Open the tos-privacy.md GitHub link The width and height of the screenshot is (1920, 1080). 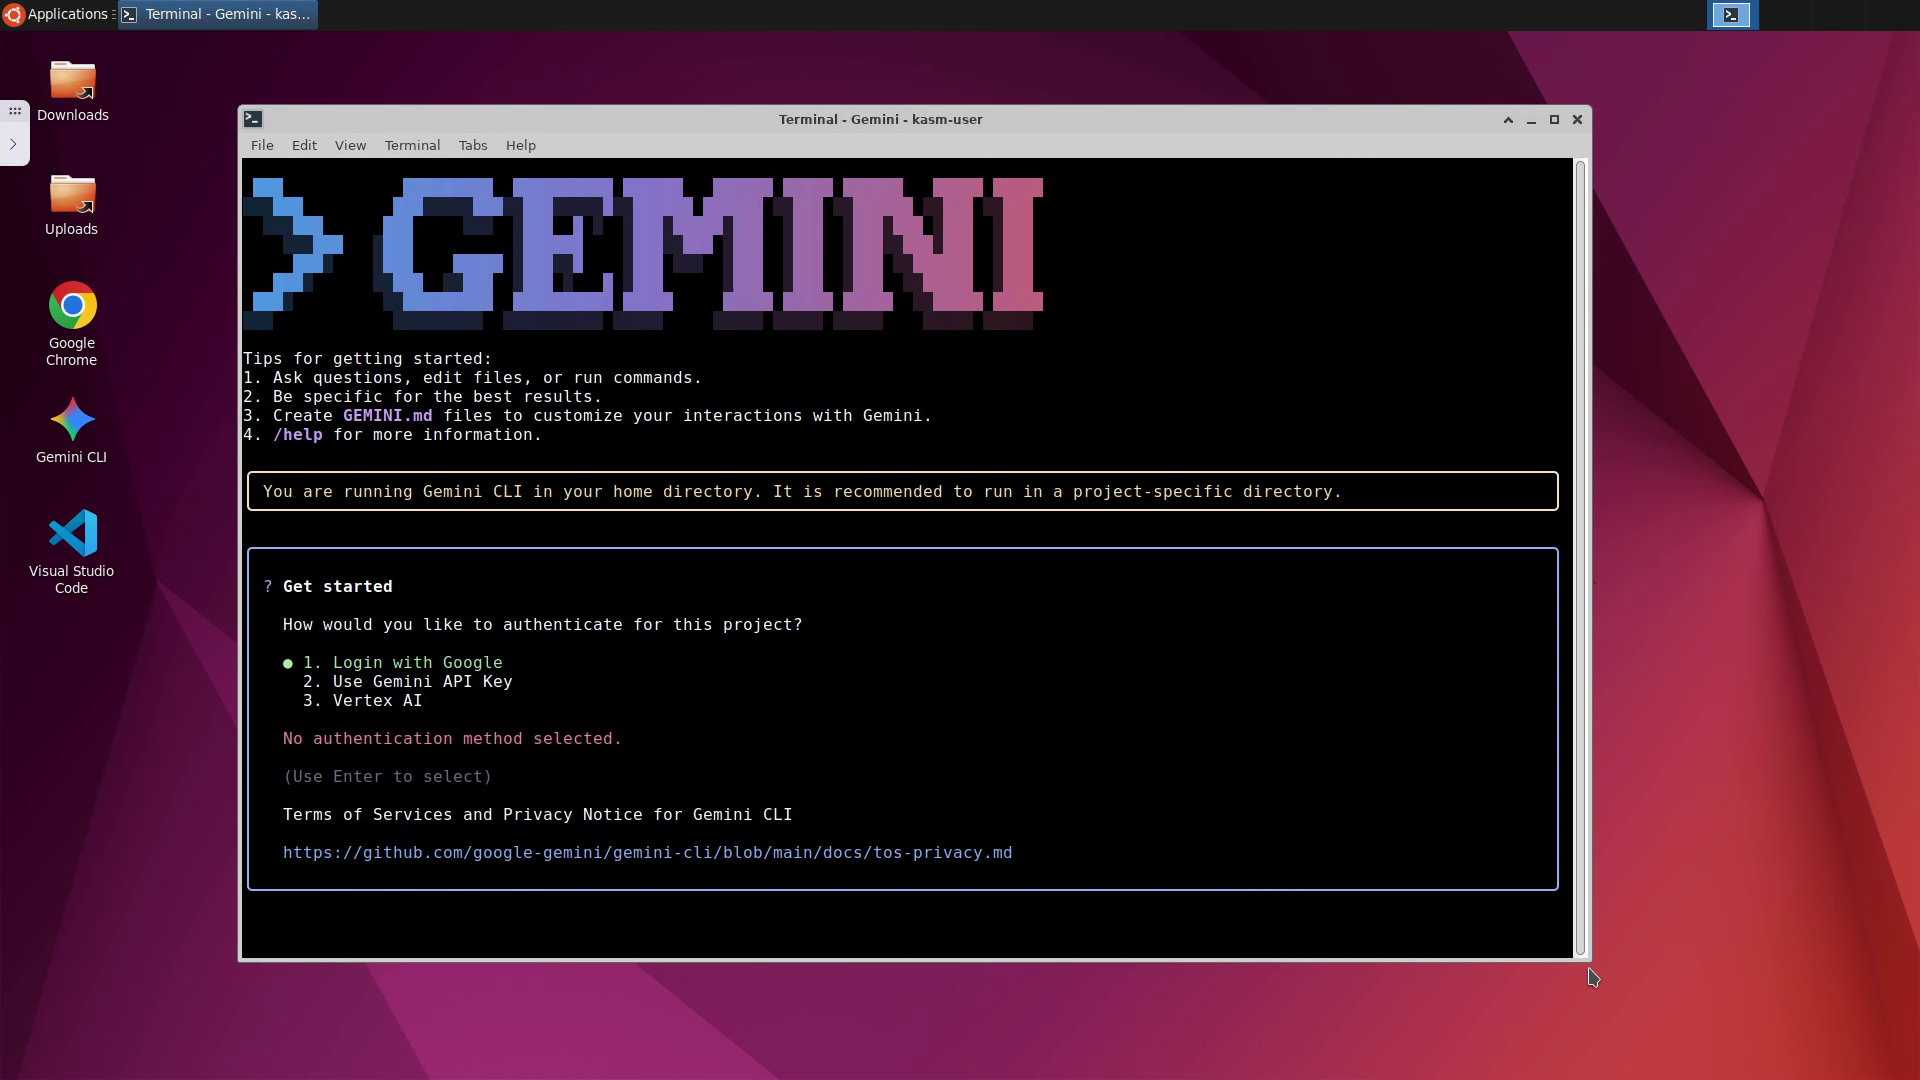[x=647, y=853]
